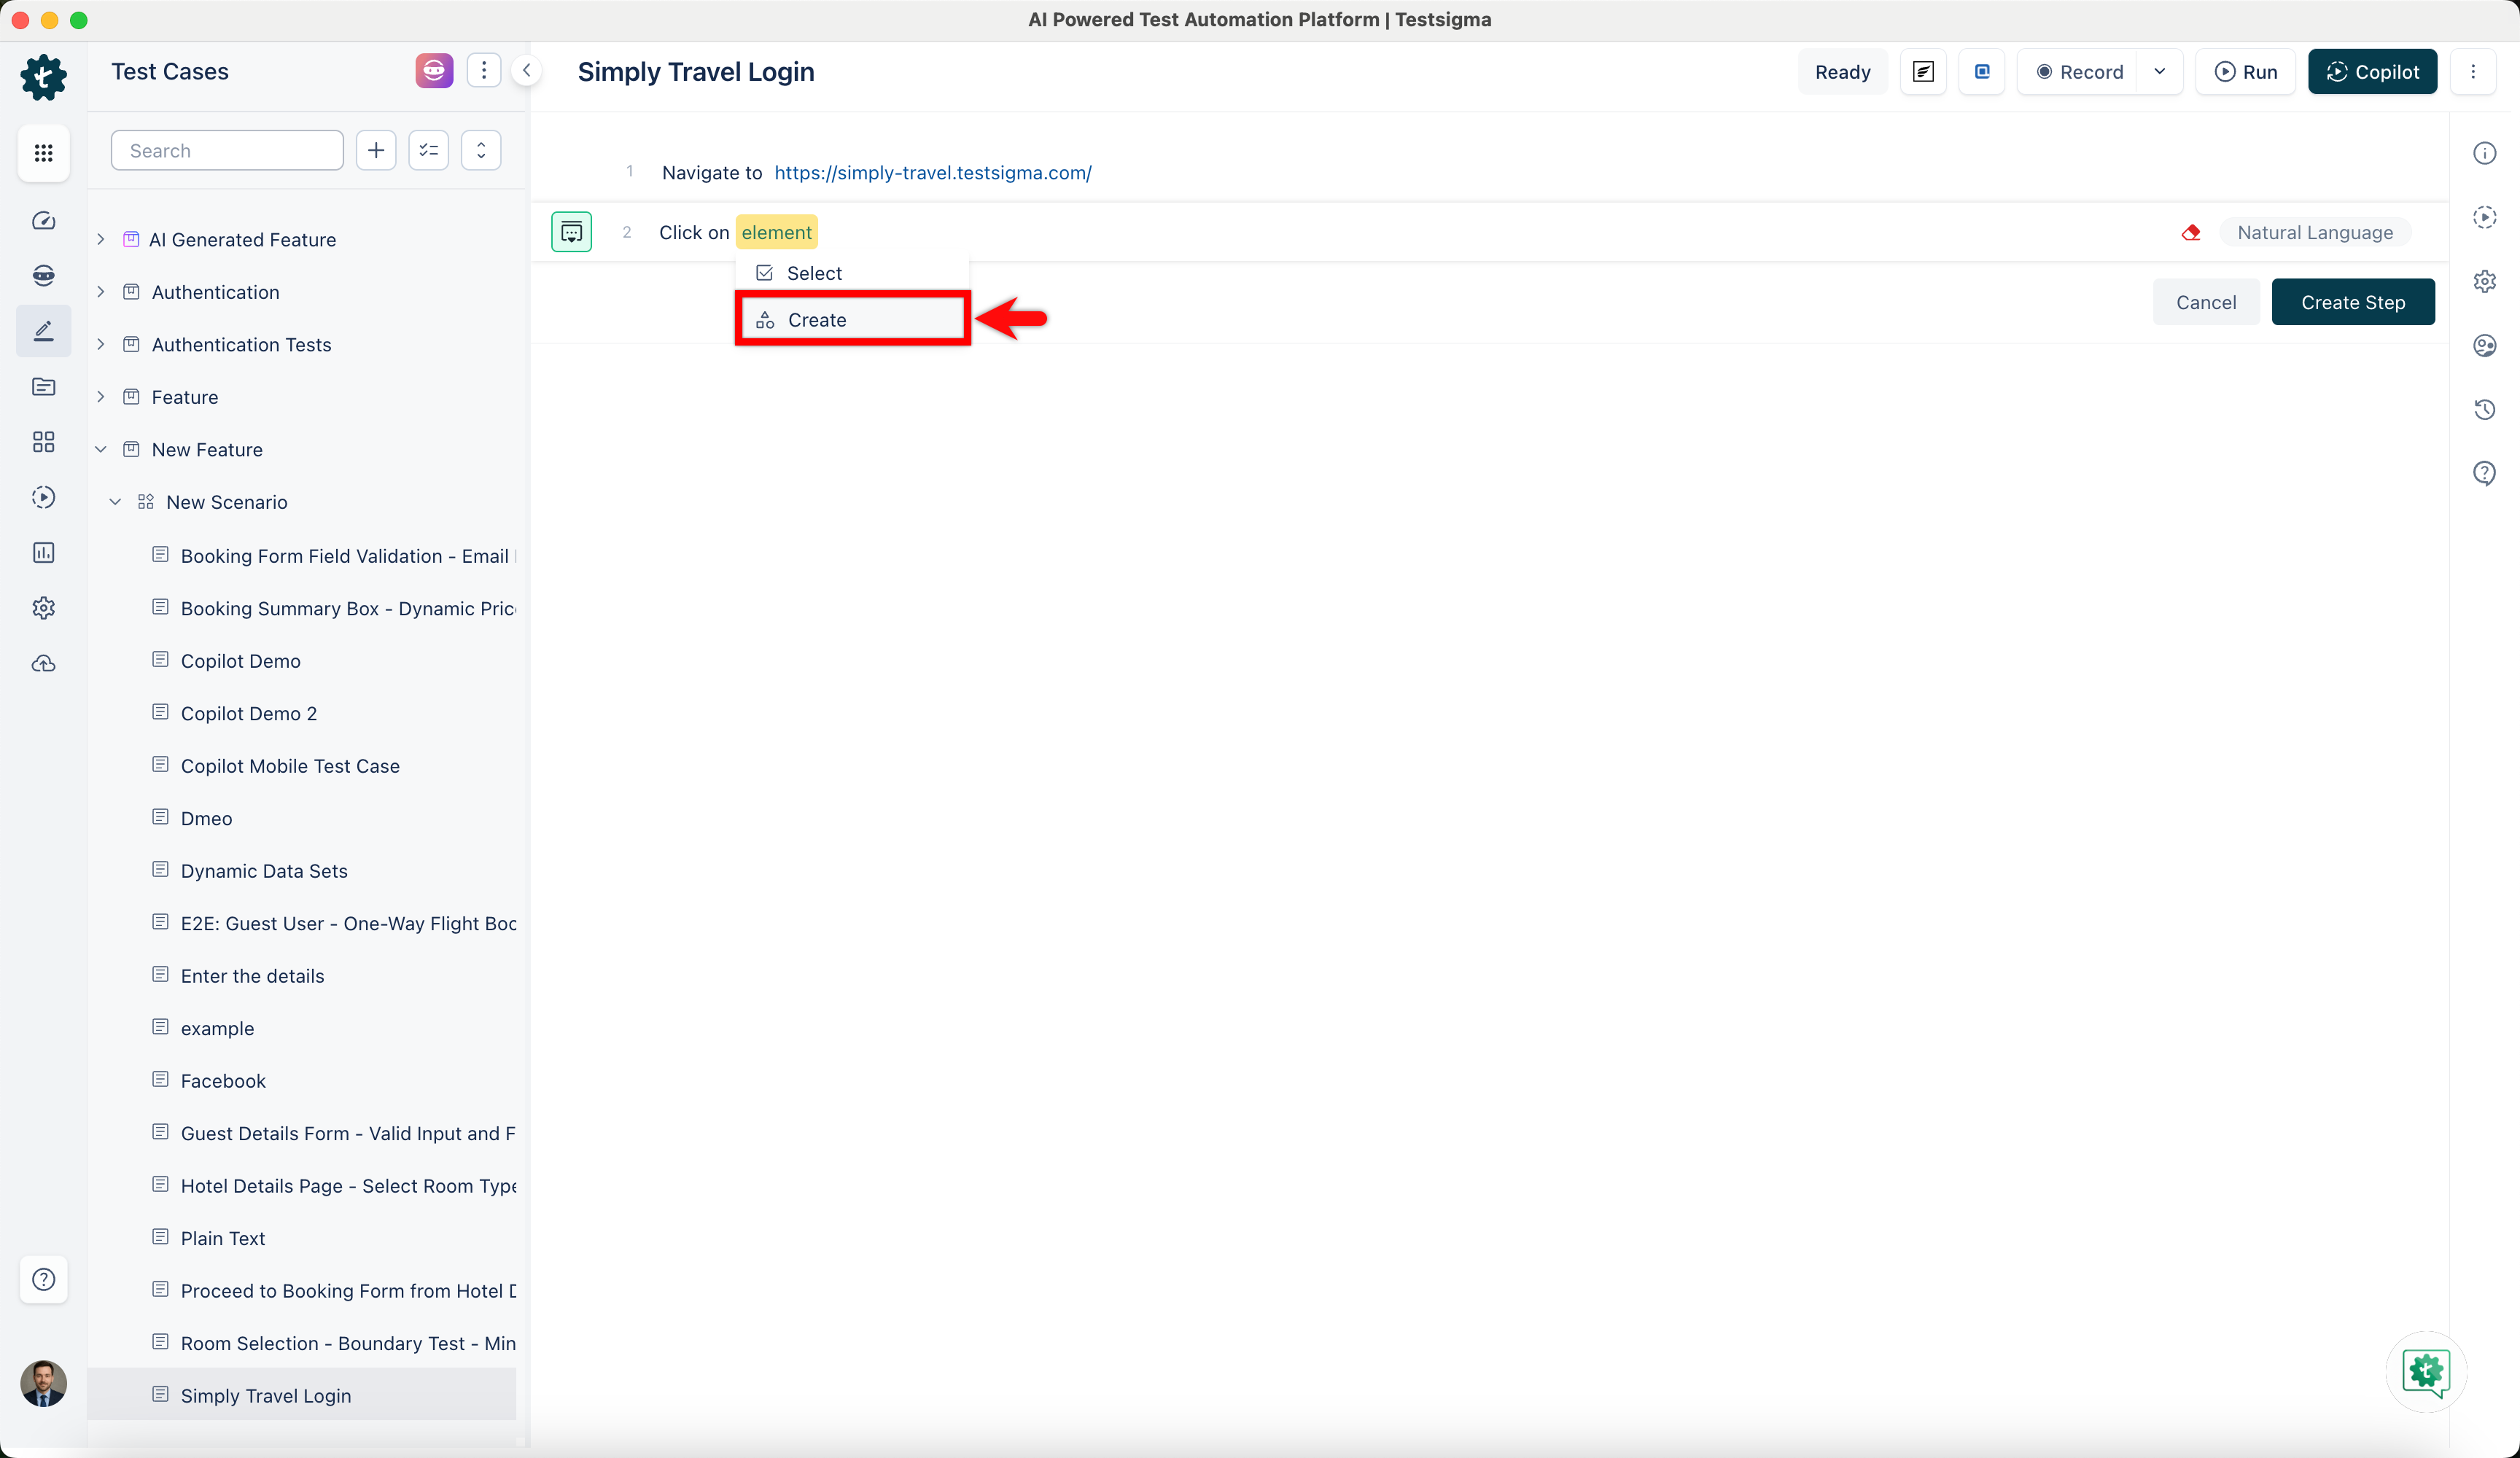This screenshot has width=2520, height=1458.
Task: Open the green chat support widget
Action: 2426,1371
